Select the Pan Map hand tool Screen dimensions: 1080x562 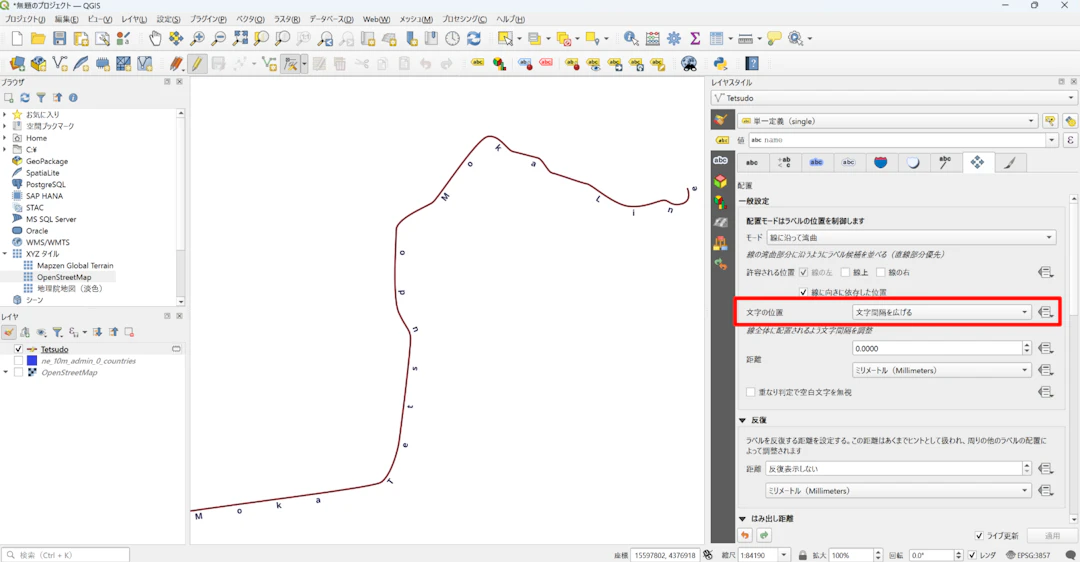pos(155,39)
